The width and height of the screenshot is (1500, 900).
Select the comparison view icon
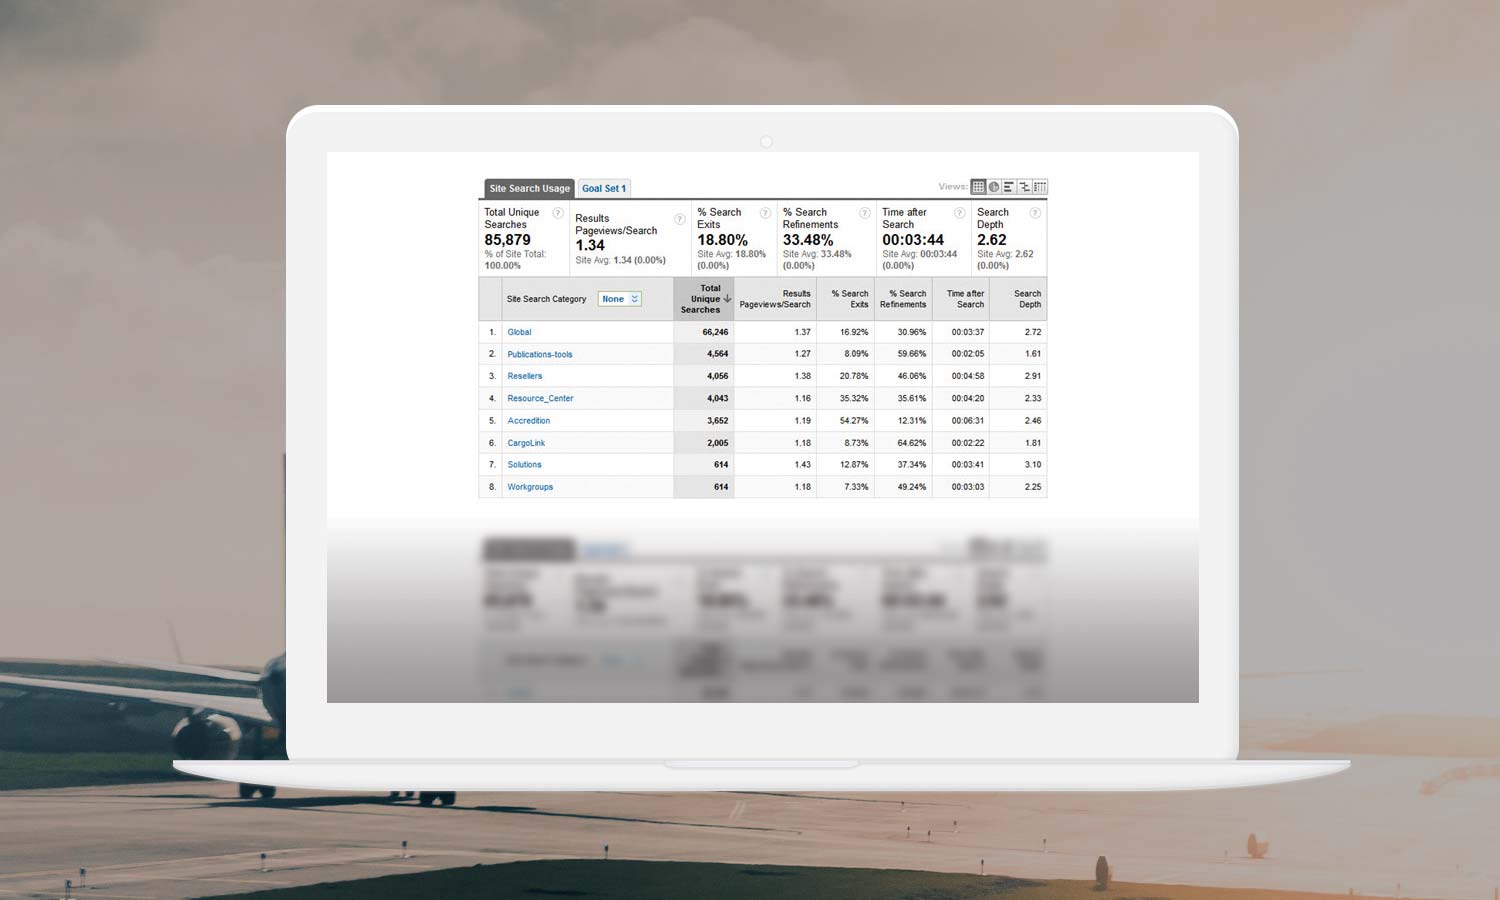1025,187
